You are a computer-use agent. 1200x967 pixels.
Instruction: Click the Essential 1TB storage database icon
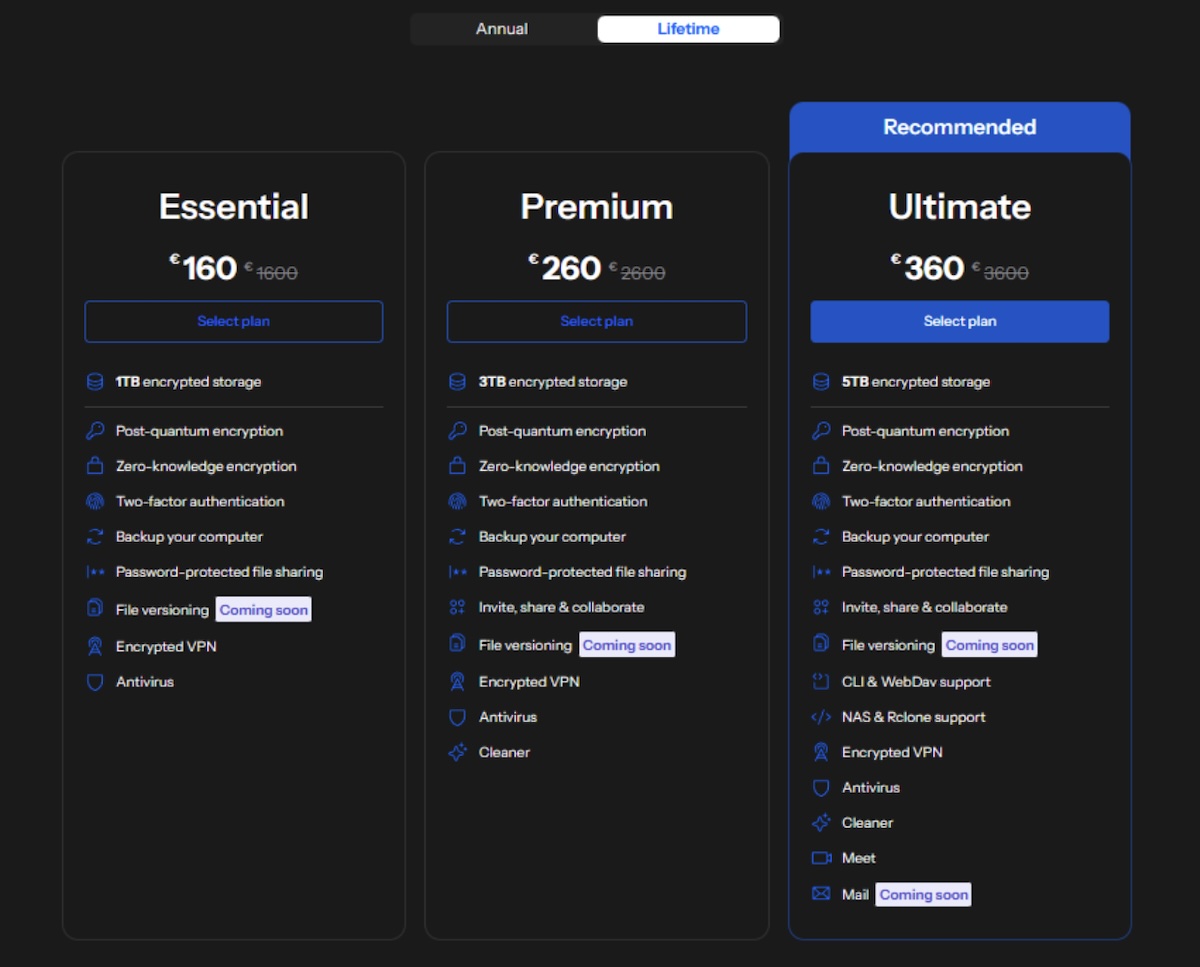tap(95, 382)
